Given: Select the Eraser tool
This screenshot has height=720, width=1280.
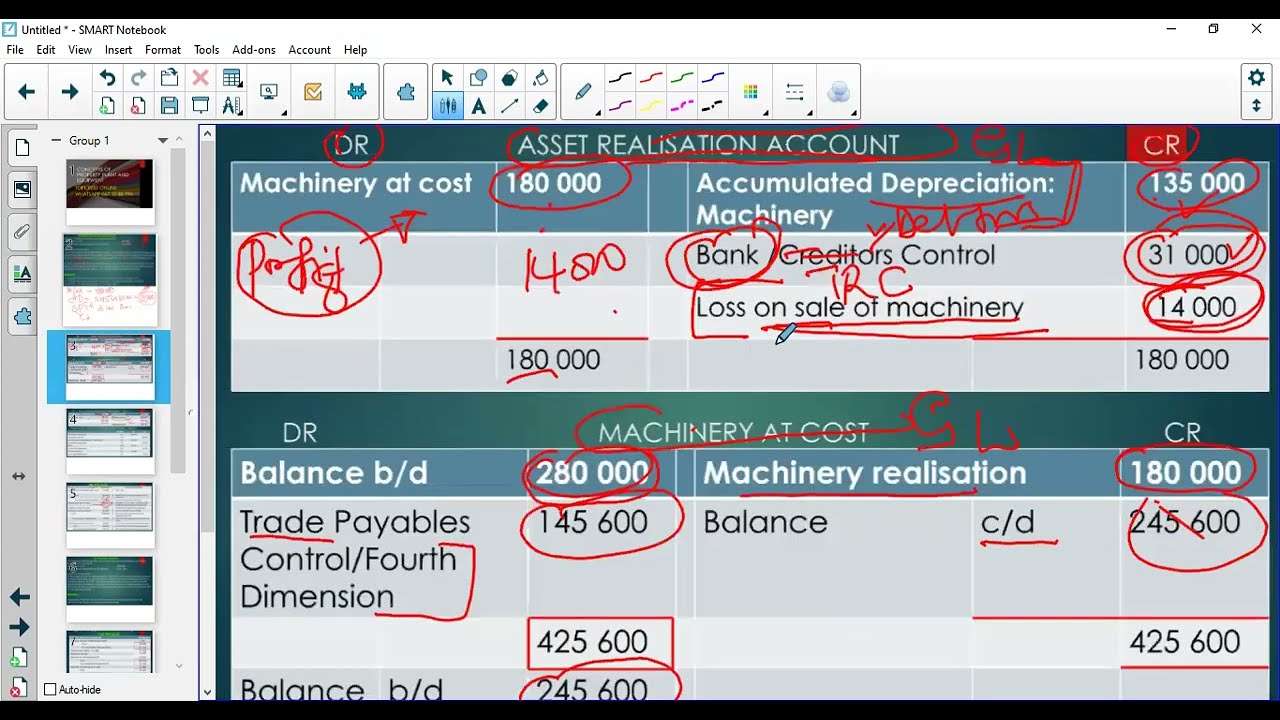Looking at the screenshot, I should point(540,106).
